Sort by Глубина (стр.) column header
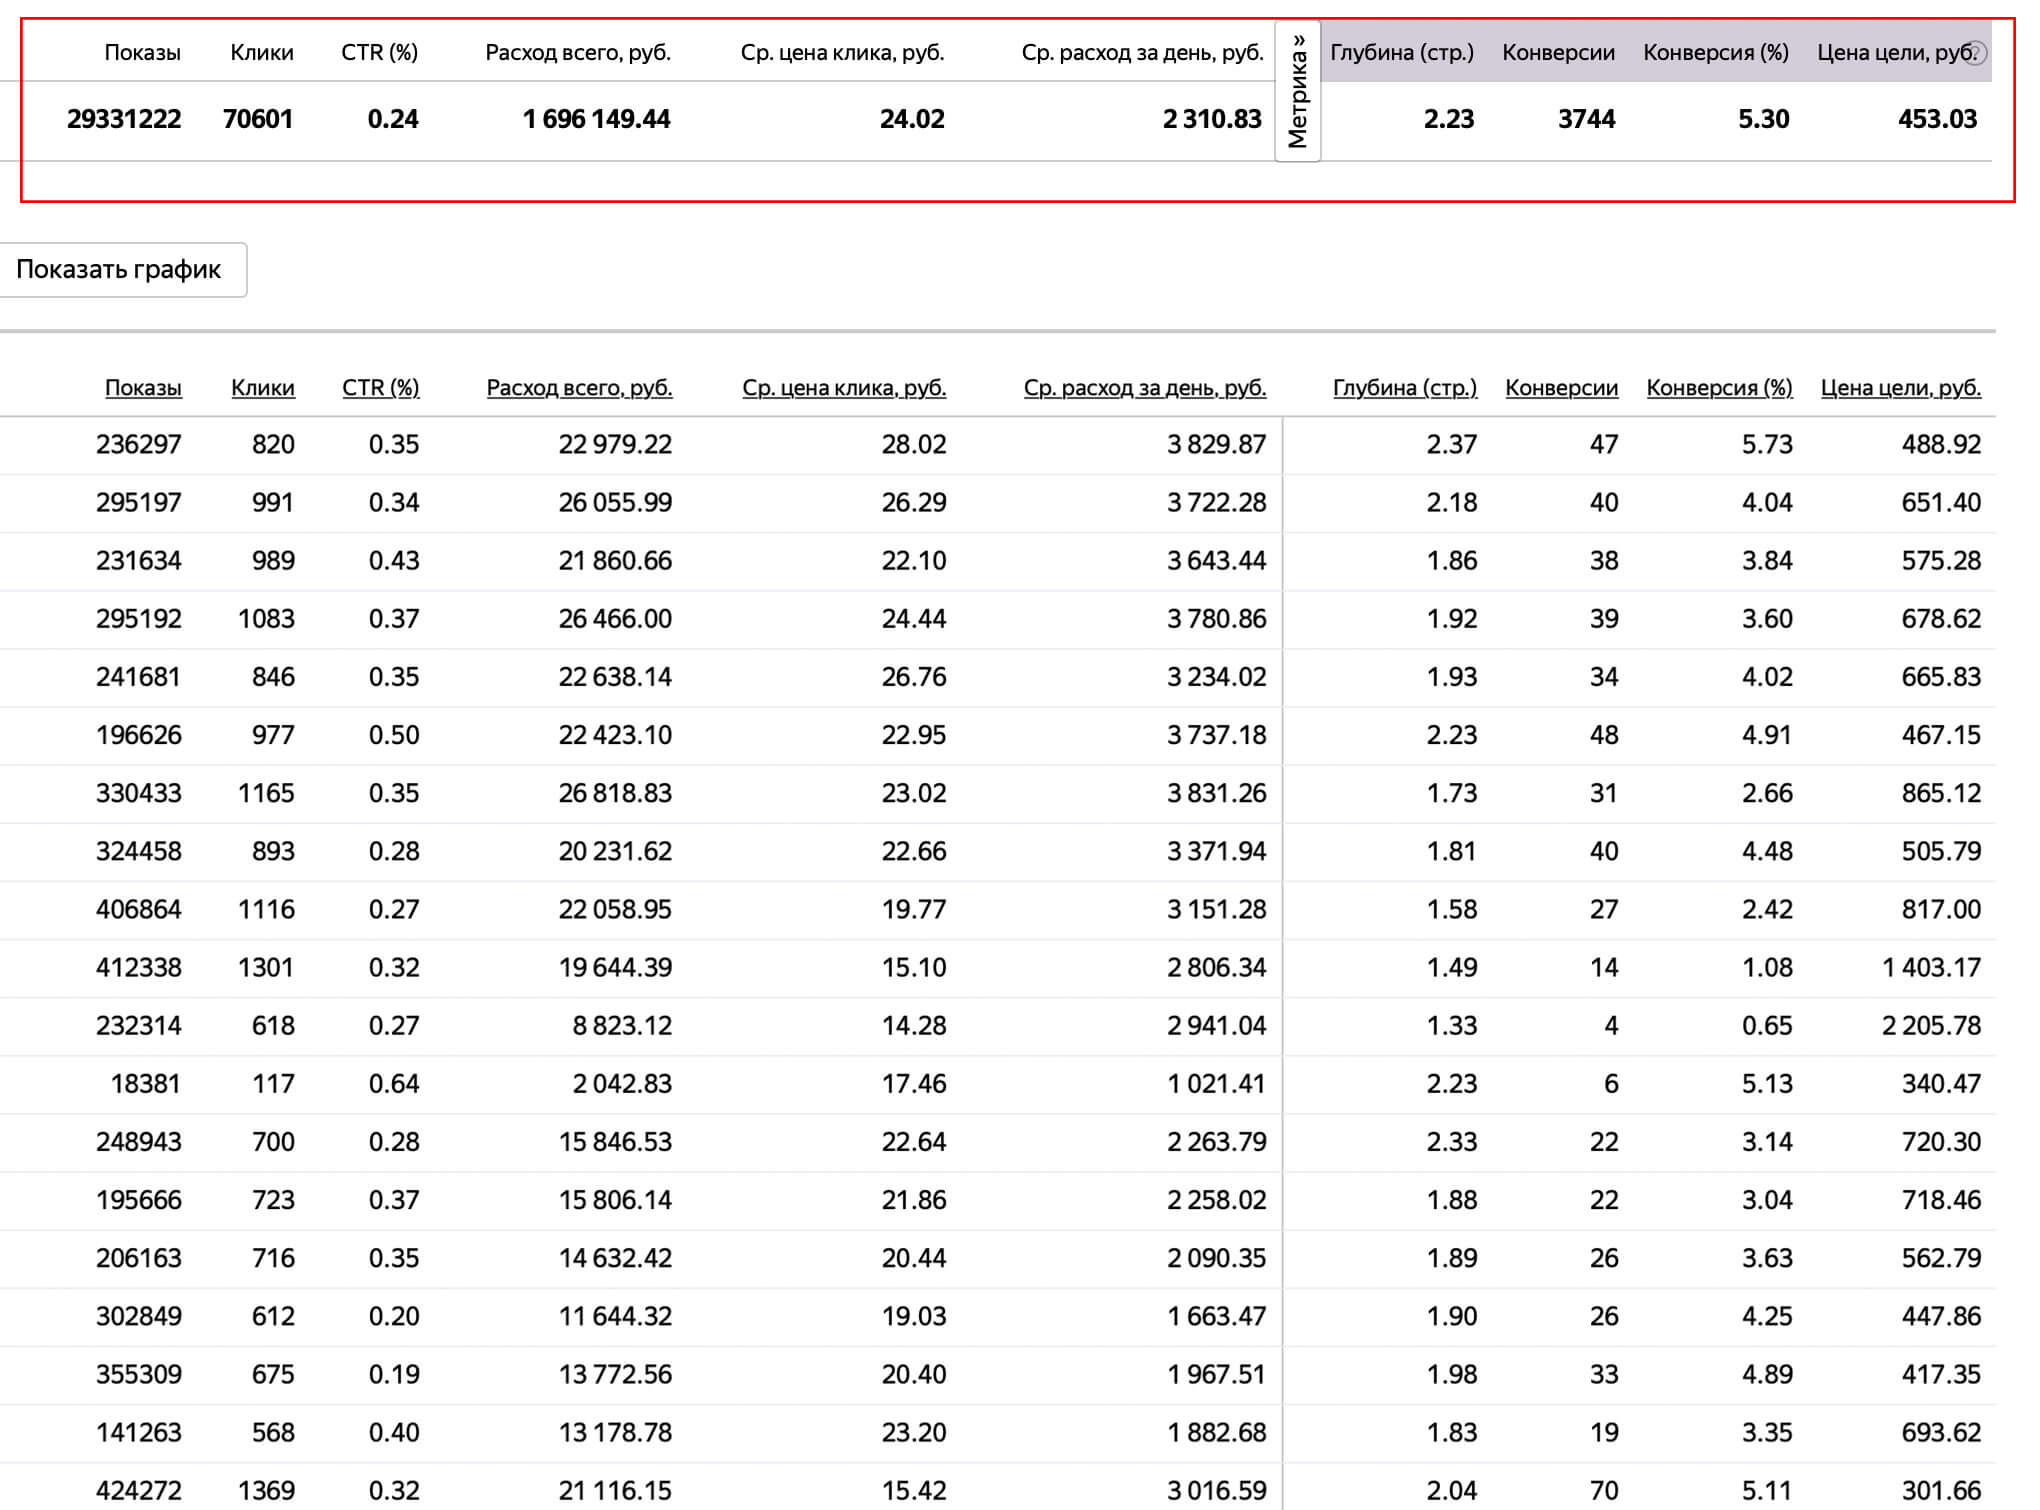2040x1510 pixels. click(x=1405, y=388)
